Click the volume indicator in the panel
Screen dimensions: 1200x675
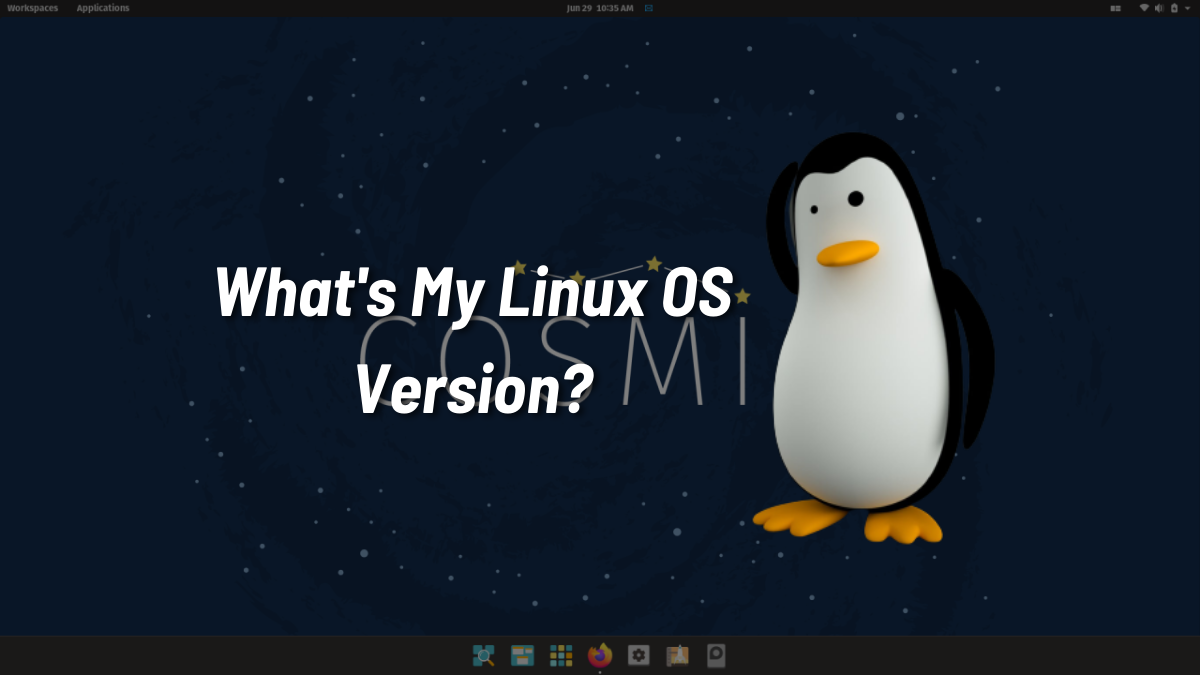[1158, 8]
